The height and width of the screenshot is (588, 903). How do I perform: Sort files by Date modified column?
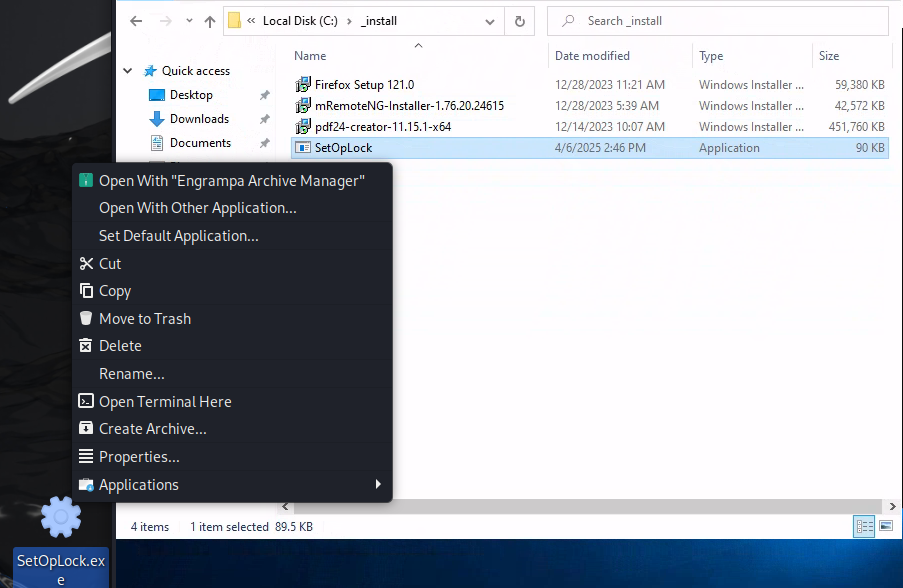(x=592, y=56)
